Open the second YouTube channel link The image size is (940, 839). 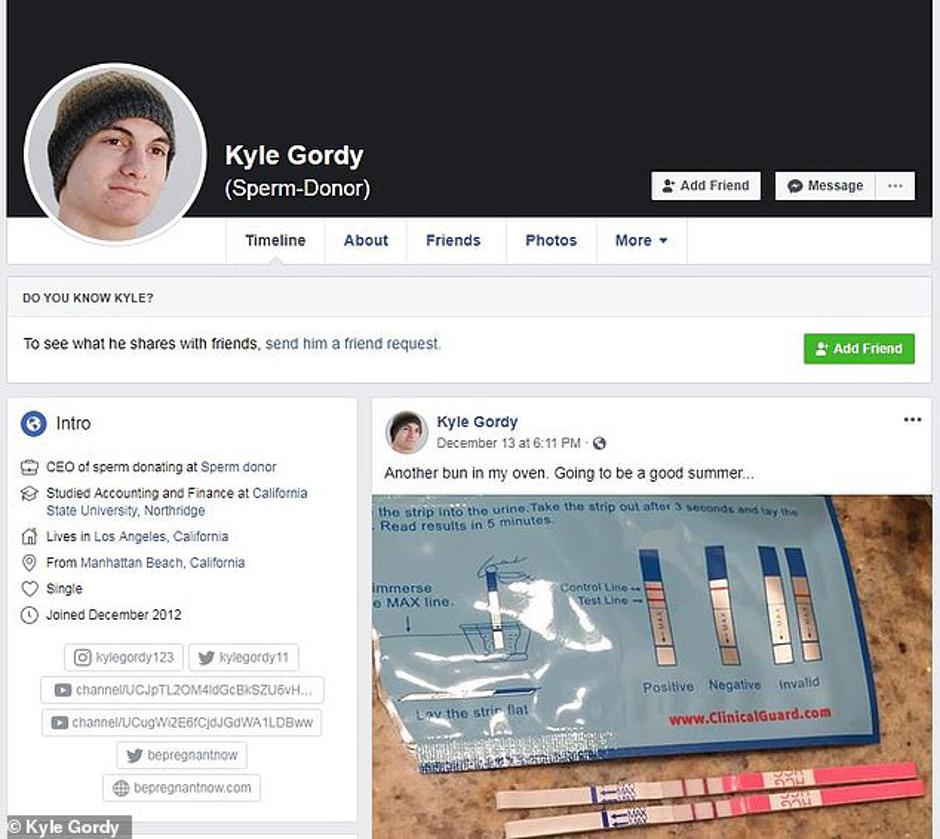(x=182, y=722)
